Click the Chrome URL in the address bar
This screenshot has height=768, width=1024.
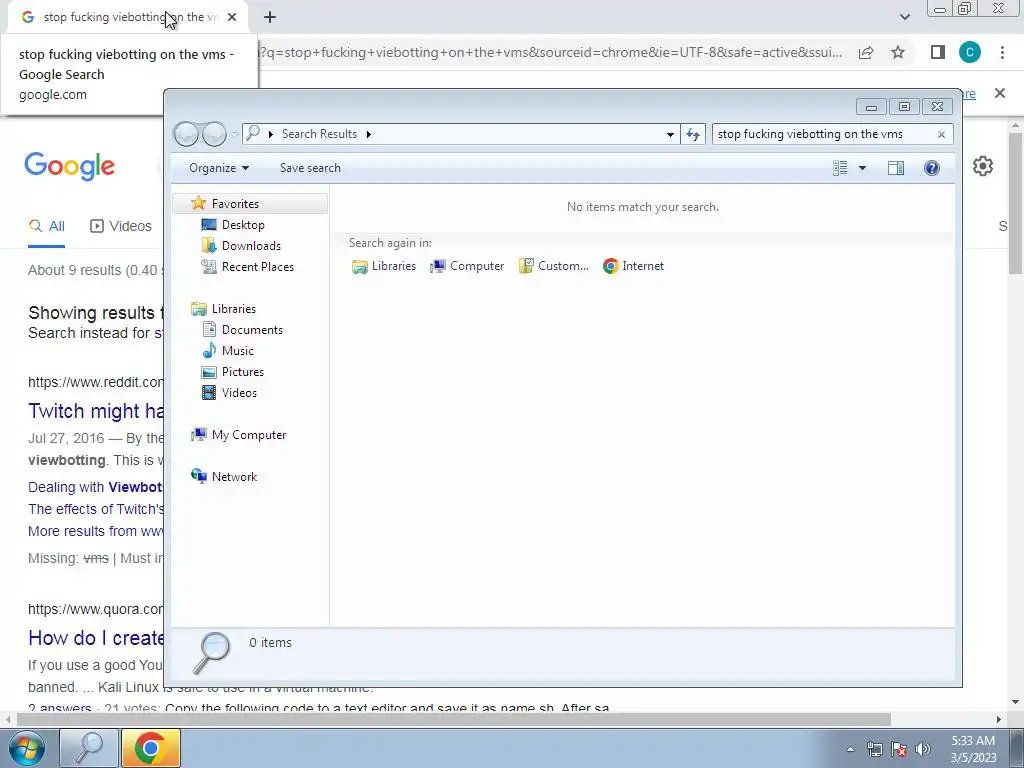(x=550, y=52)
